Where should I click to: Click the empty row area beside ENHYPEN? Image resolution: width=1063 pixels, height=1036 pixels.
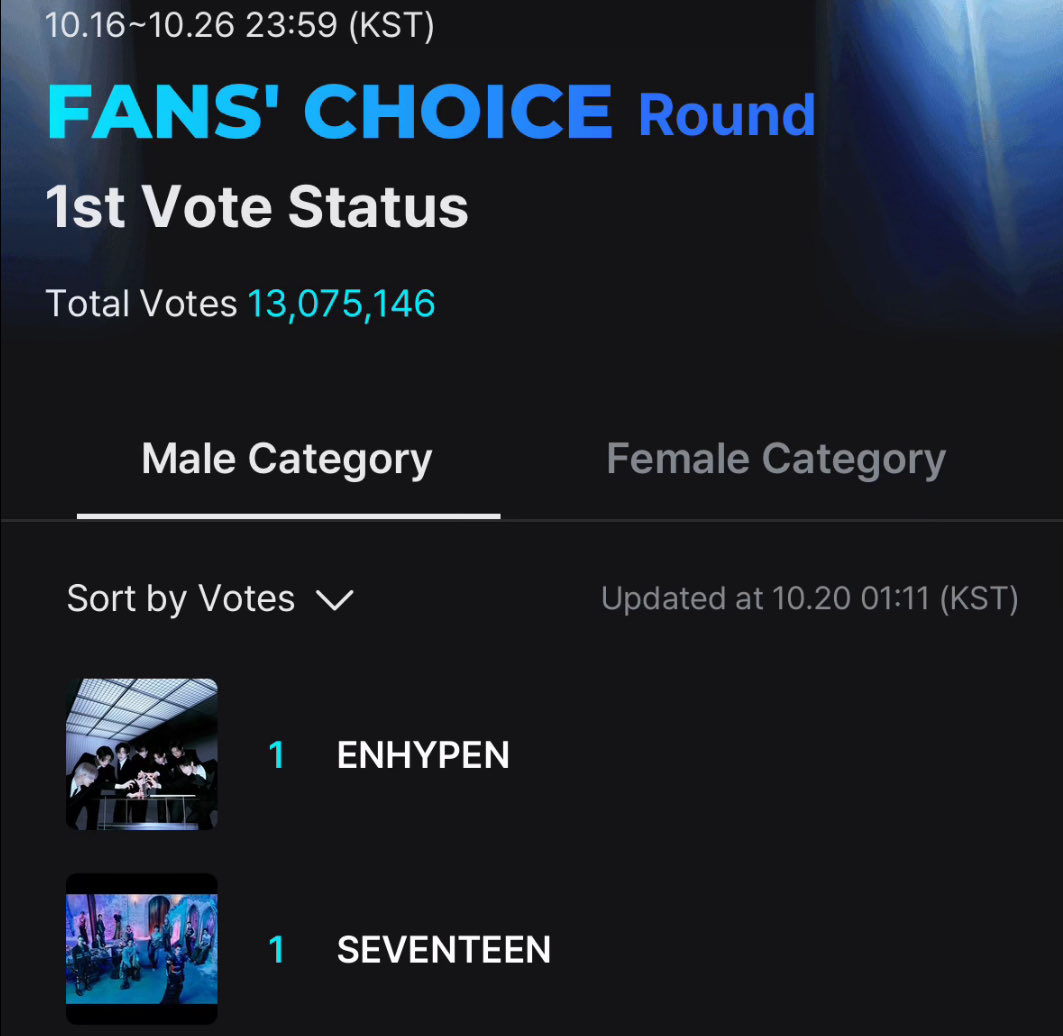(x=780, y=755)
